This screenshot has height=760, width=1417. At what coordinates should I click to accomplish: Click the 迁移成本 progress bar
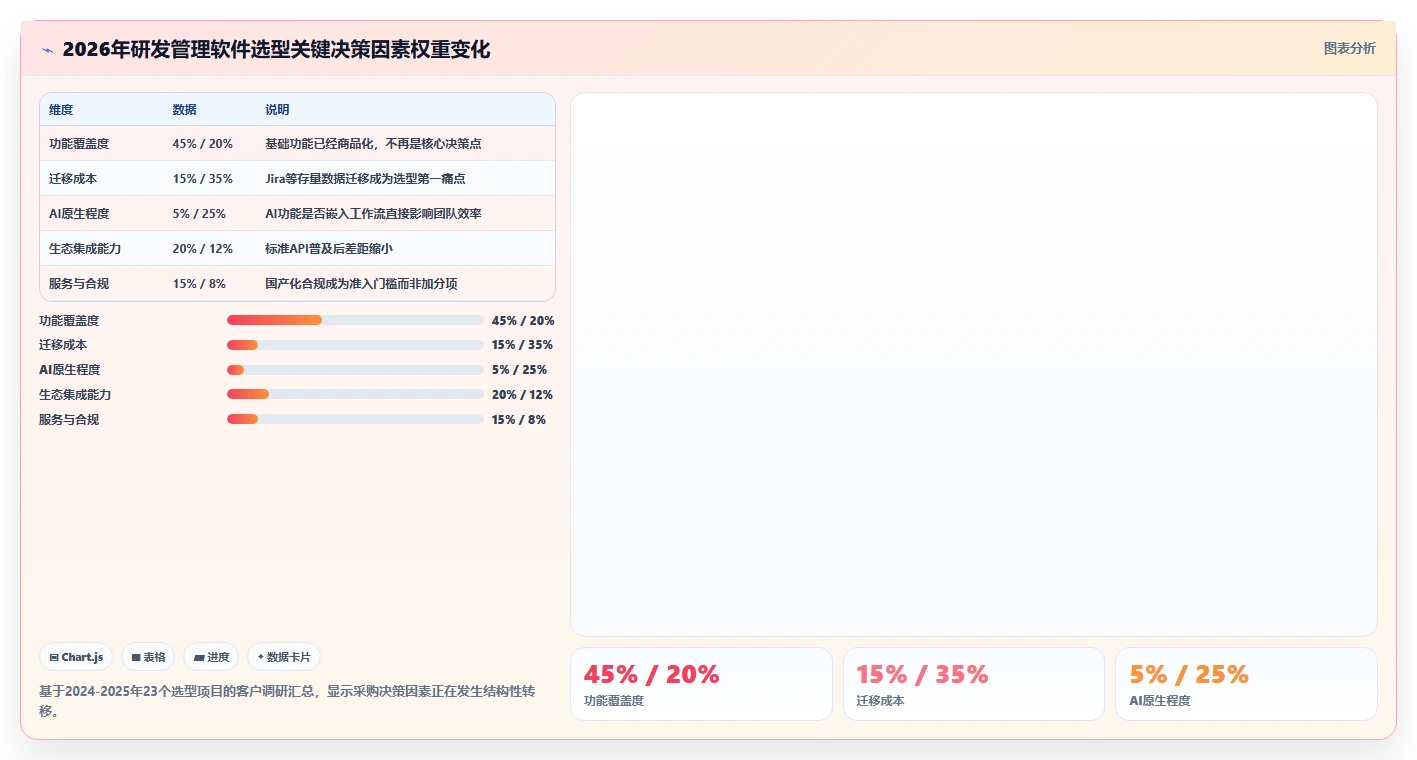click(355, 345)
